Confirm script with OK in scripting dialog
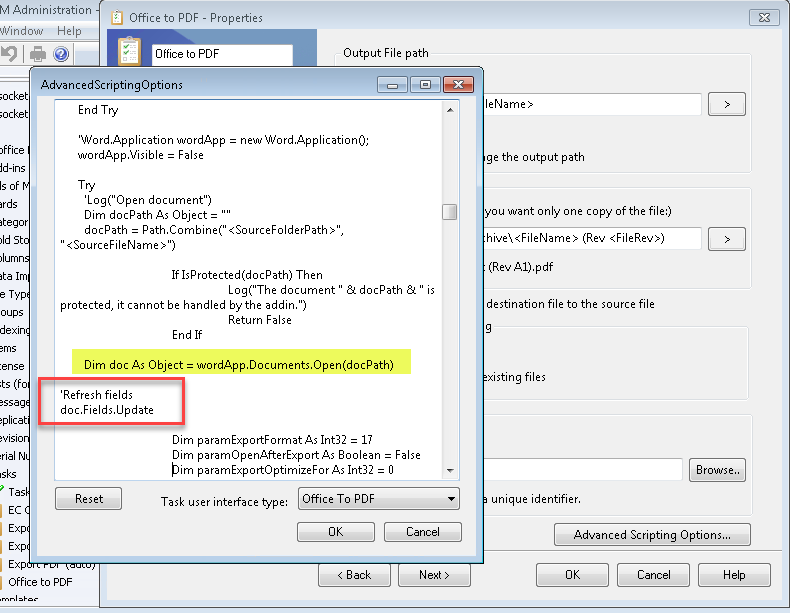 click(336, 532)
